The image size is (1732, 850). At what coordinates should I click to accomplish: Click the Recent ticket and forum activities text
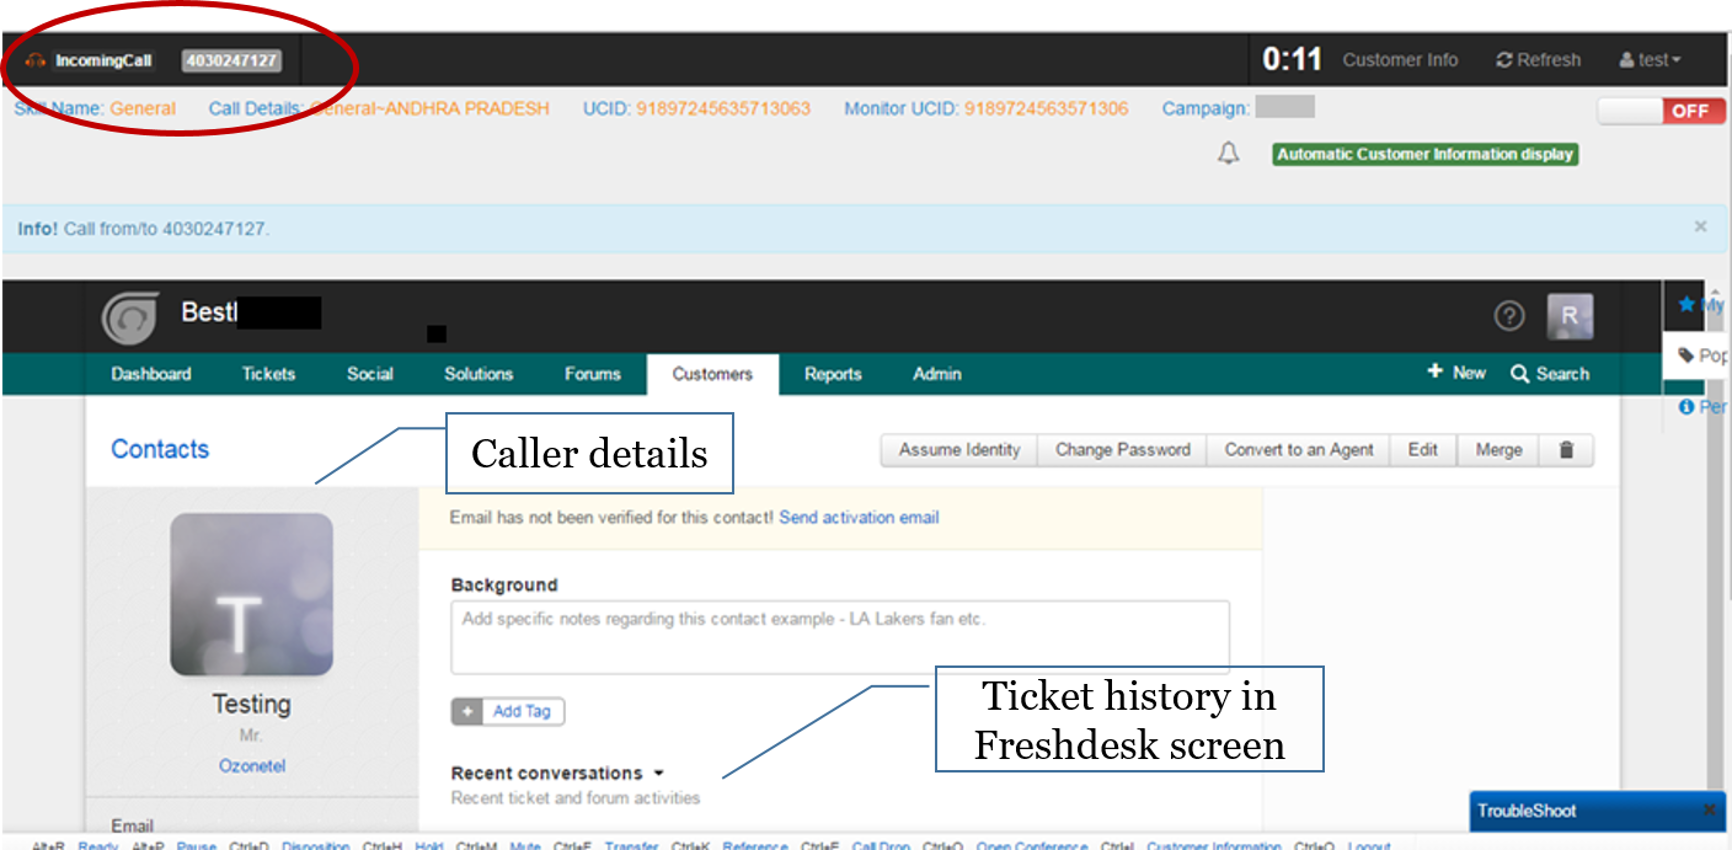[x=575, y=798]
